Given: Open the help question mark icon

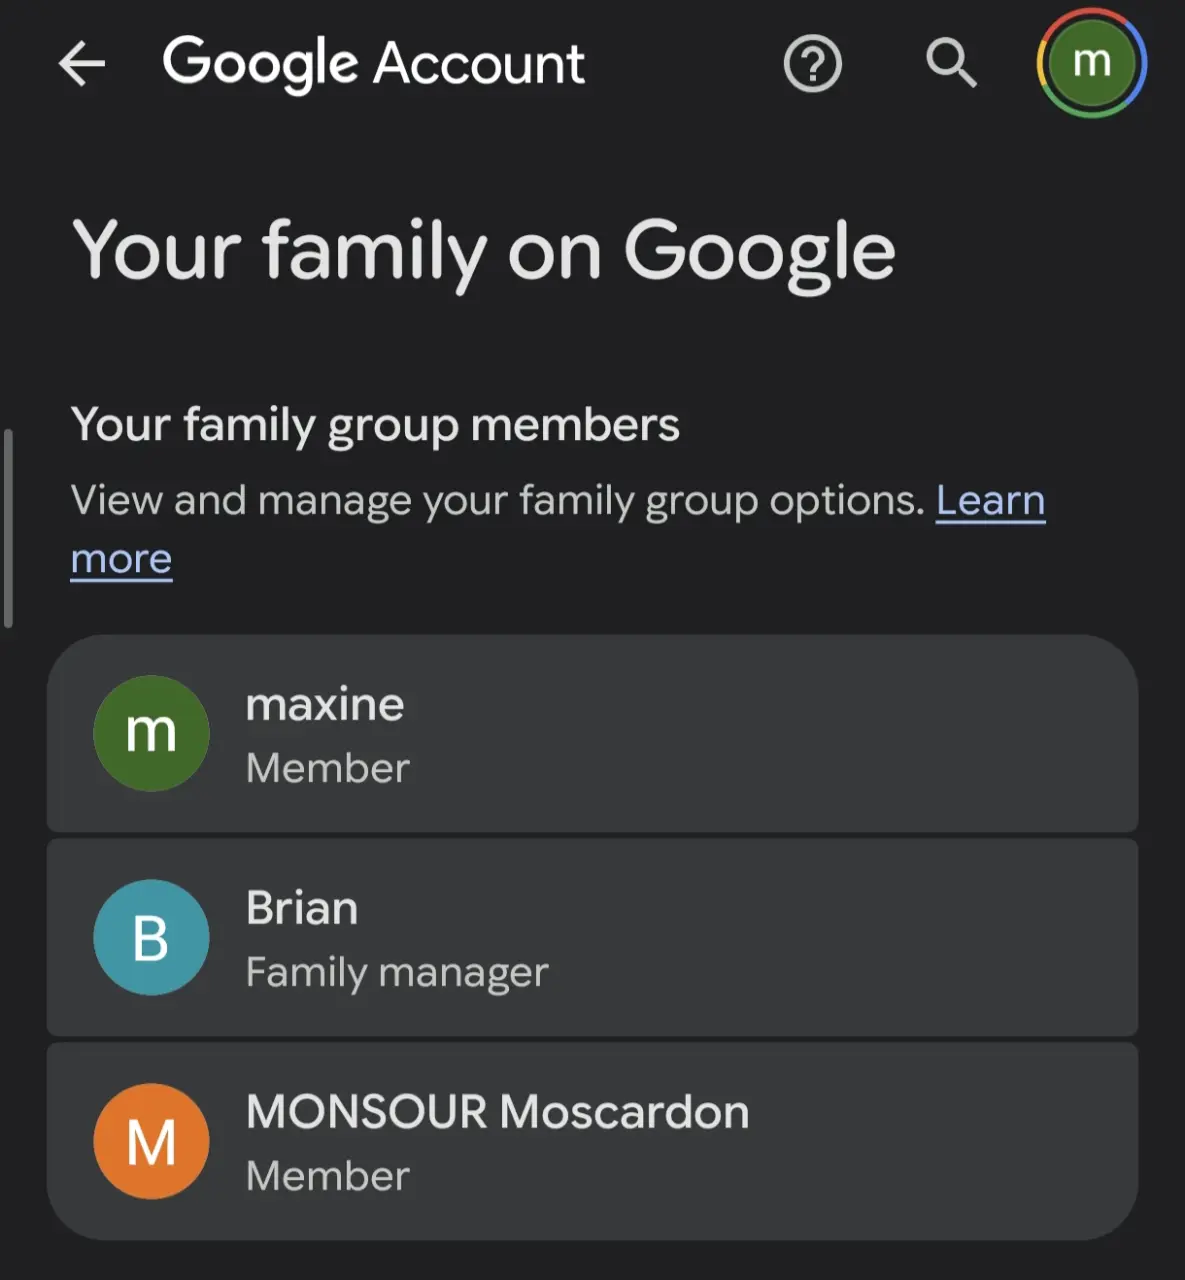Looking at the screenshot, I should (812, 64).
